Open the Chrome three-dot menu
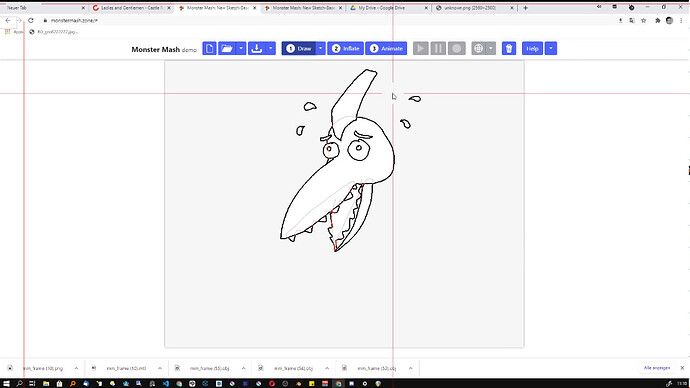The height and width of the screenshot is (388, 690). [681, 20]
